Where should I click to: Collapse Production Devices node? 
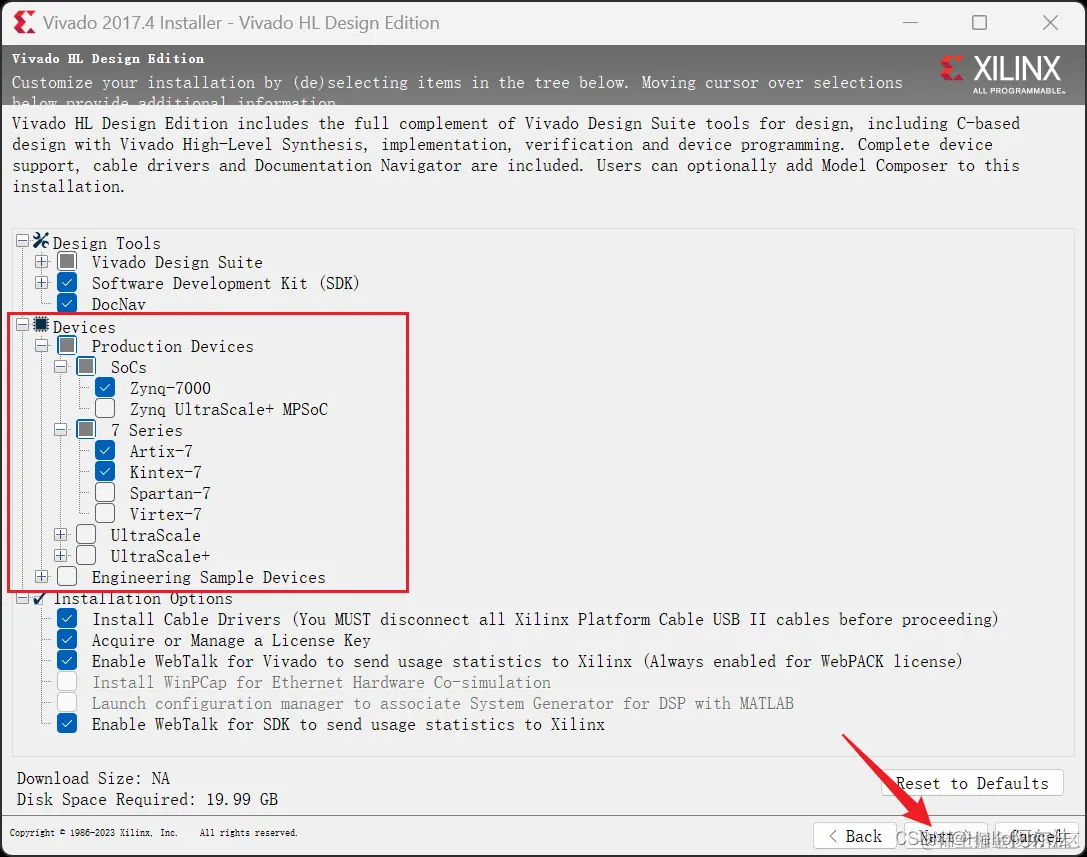(x=42, y=345)
